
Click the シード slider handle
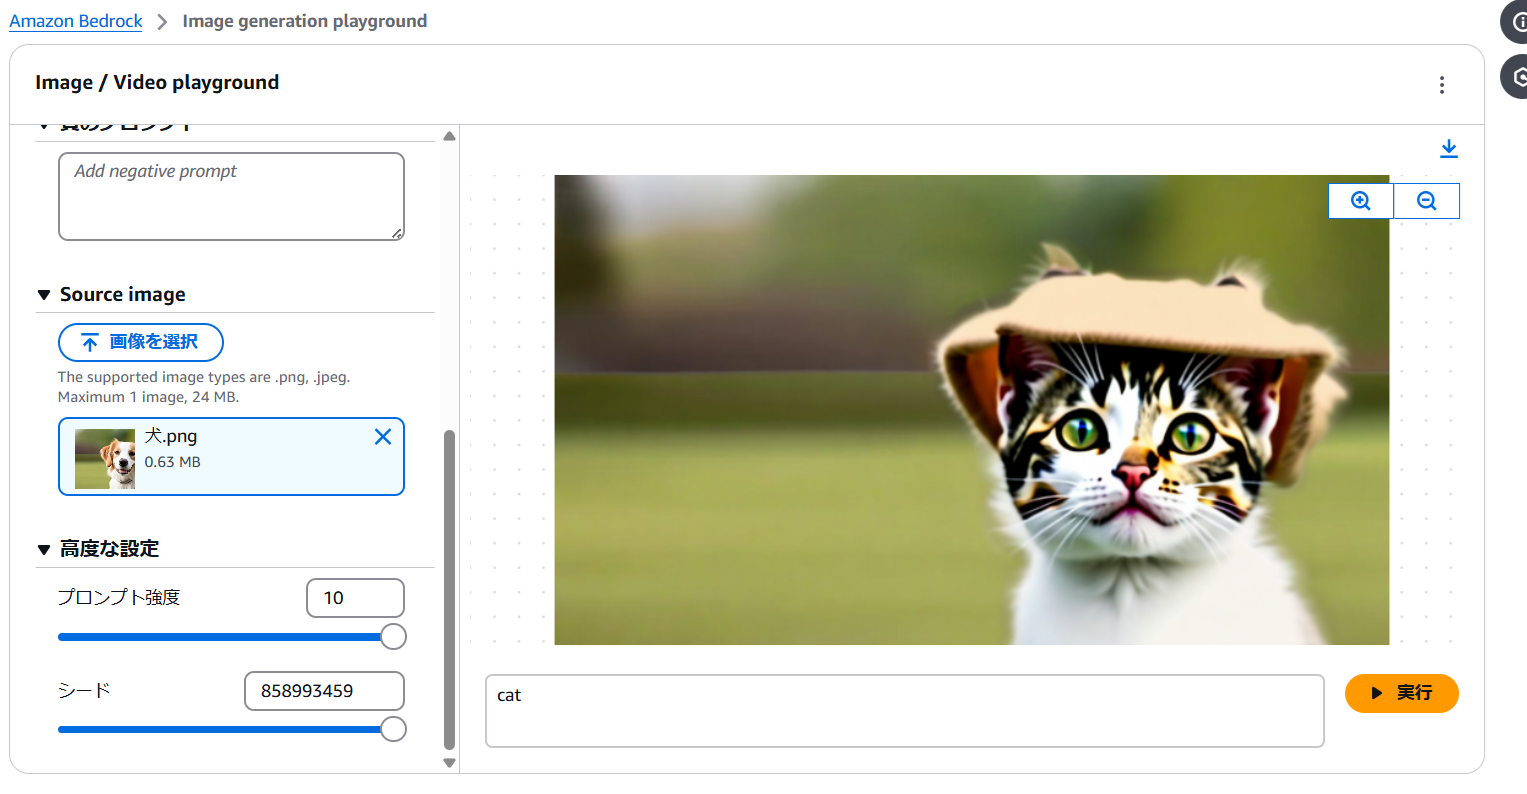point(393,729)
